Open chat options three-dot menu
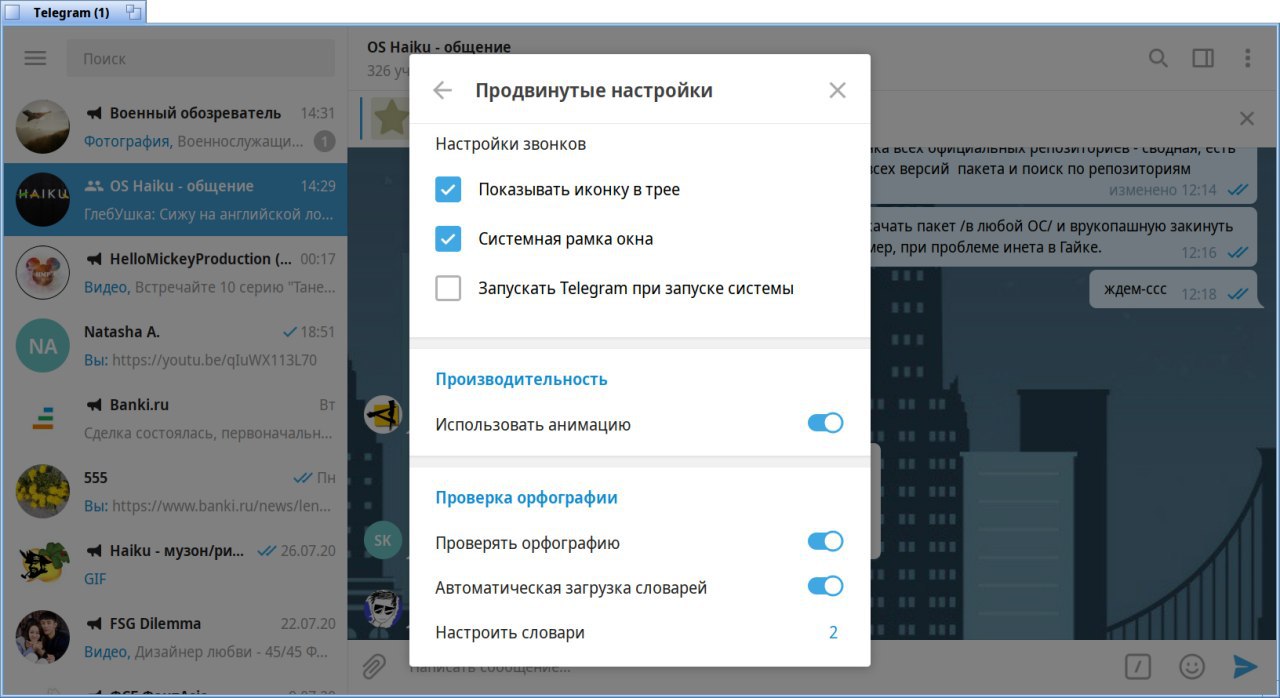1280x698 pixels. pos(1247,58)
